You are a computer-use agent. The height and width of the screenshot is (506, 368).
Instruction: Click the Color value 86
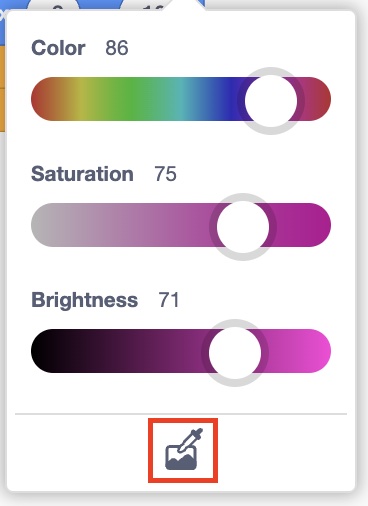coord(117,48)
